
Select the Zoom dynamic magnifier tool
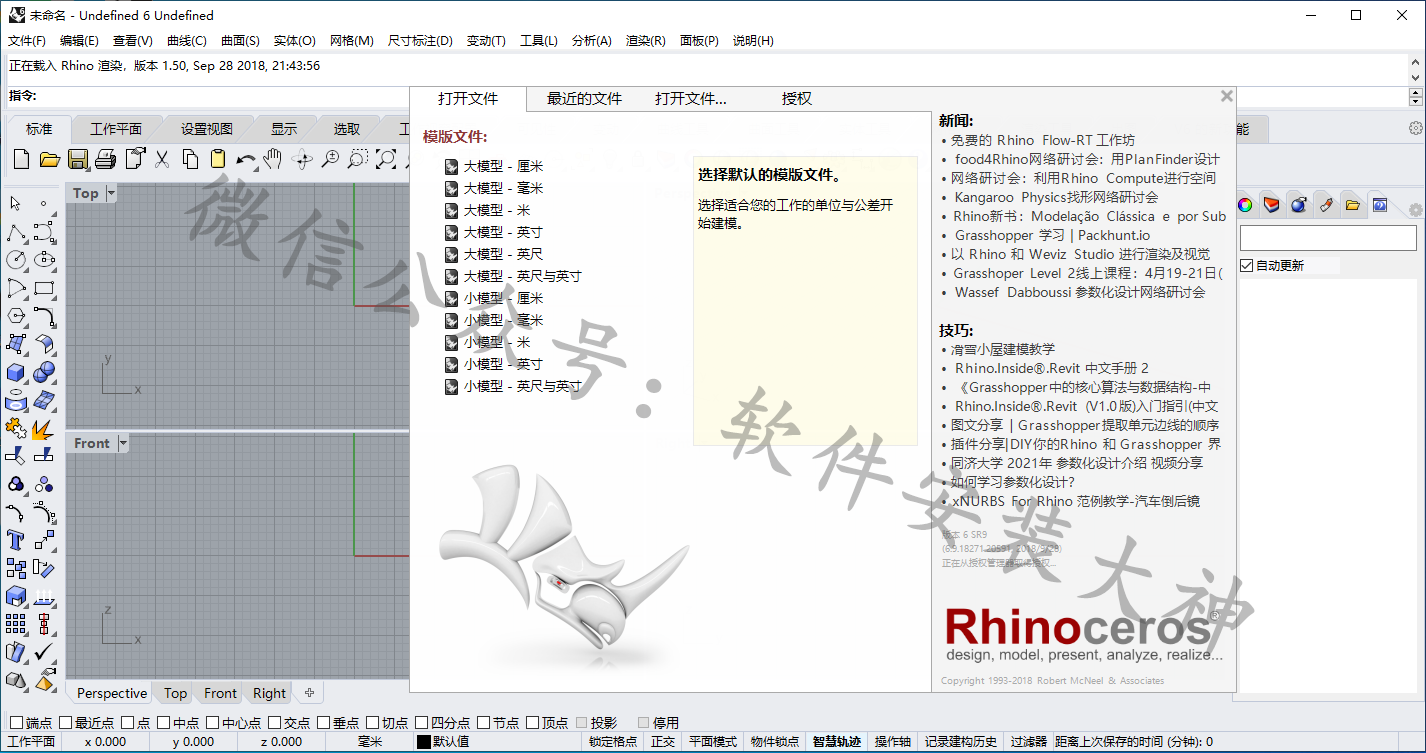coord(330,159)
